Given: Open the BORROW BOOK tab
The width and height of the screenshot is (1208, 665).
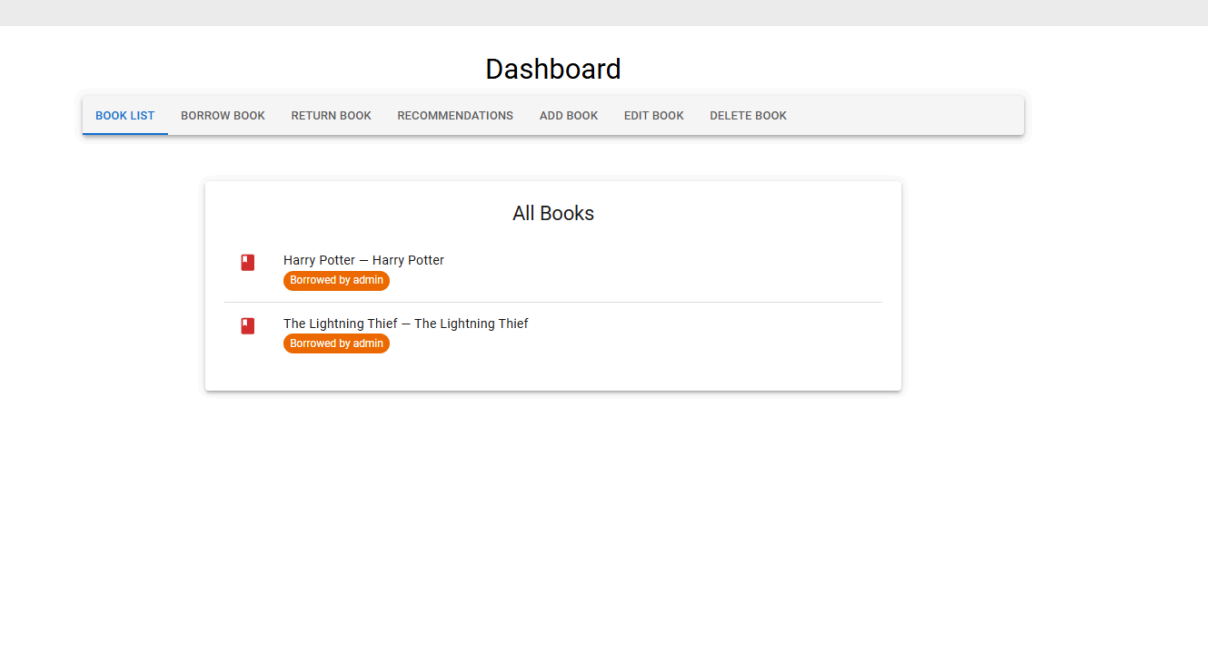Looking at the screenshot, I should (x=222, y=115).
